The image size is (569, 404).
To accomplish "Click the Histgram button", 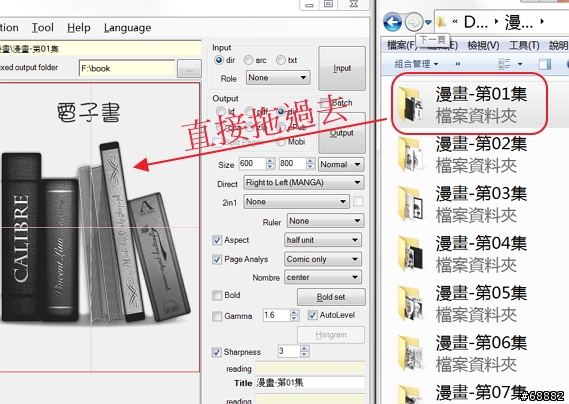I will pyautogui.click(x=331, y=335).
